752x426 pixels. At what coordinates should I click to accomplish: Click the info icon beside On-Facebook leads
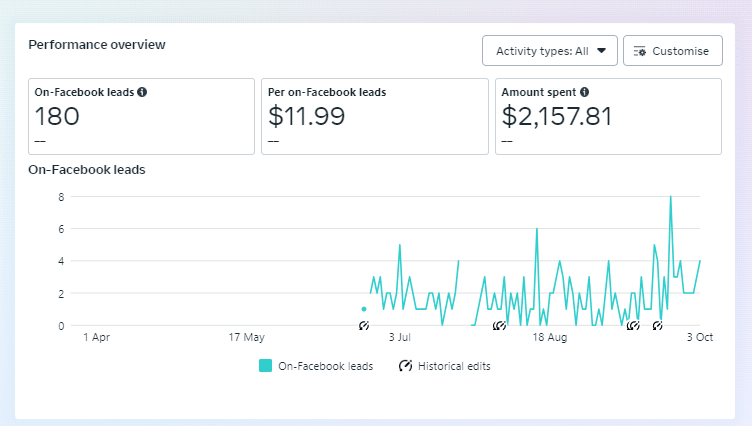(x=142, y=92)
